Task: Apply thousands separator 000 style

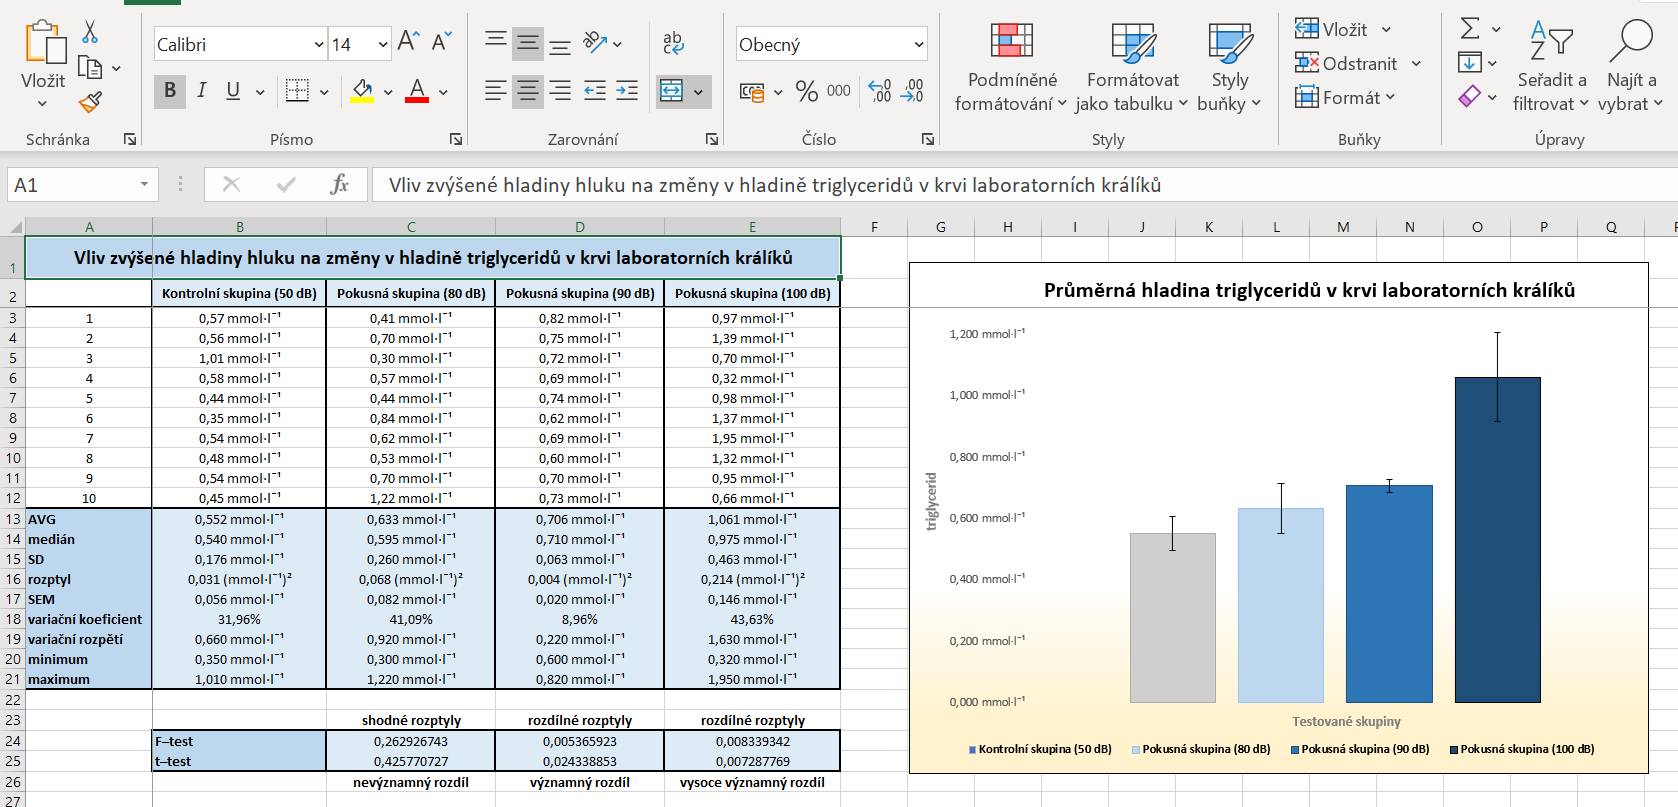Action: click(839, 91)
